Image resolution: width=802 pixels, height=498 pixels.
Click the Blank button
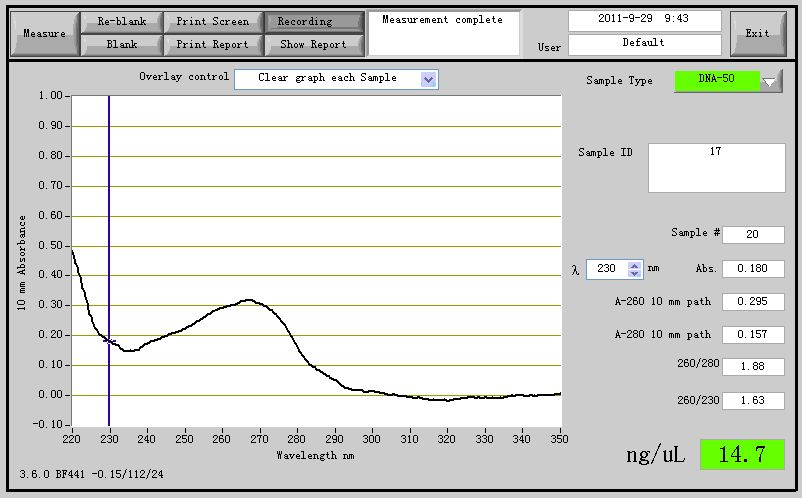tap(122, 44)
